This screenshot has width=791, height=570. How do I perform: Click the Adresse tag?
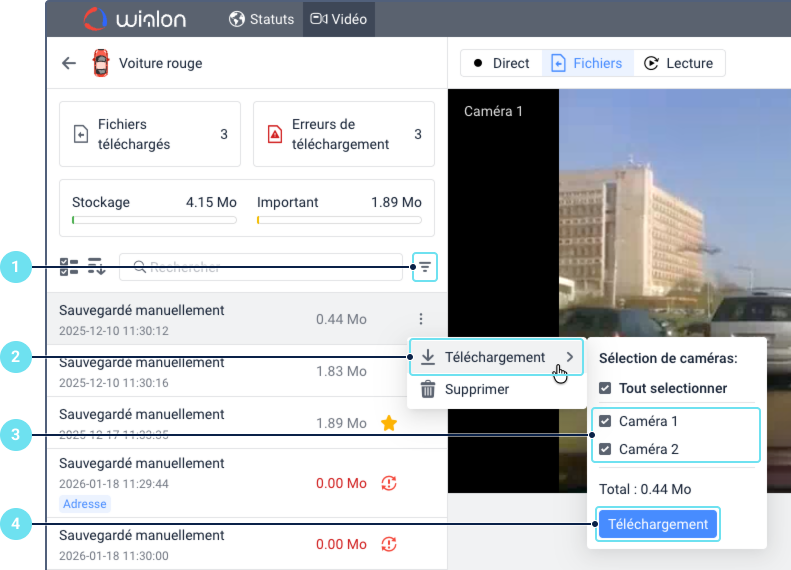pyautogui.click(x=85, y=504)
